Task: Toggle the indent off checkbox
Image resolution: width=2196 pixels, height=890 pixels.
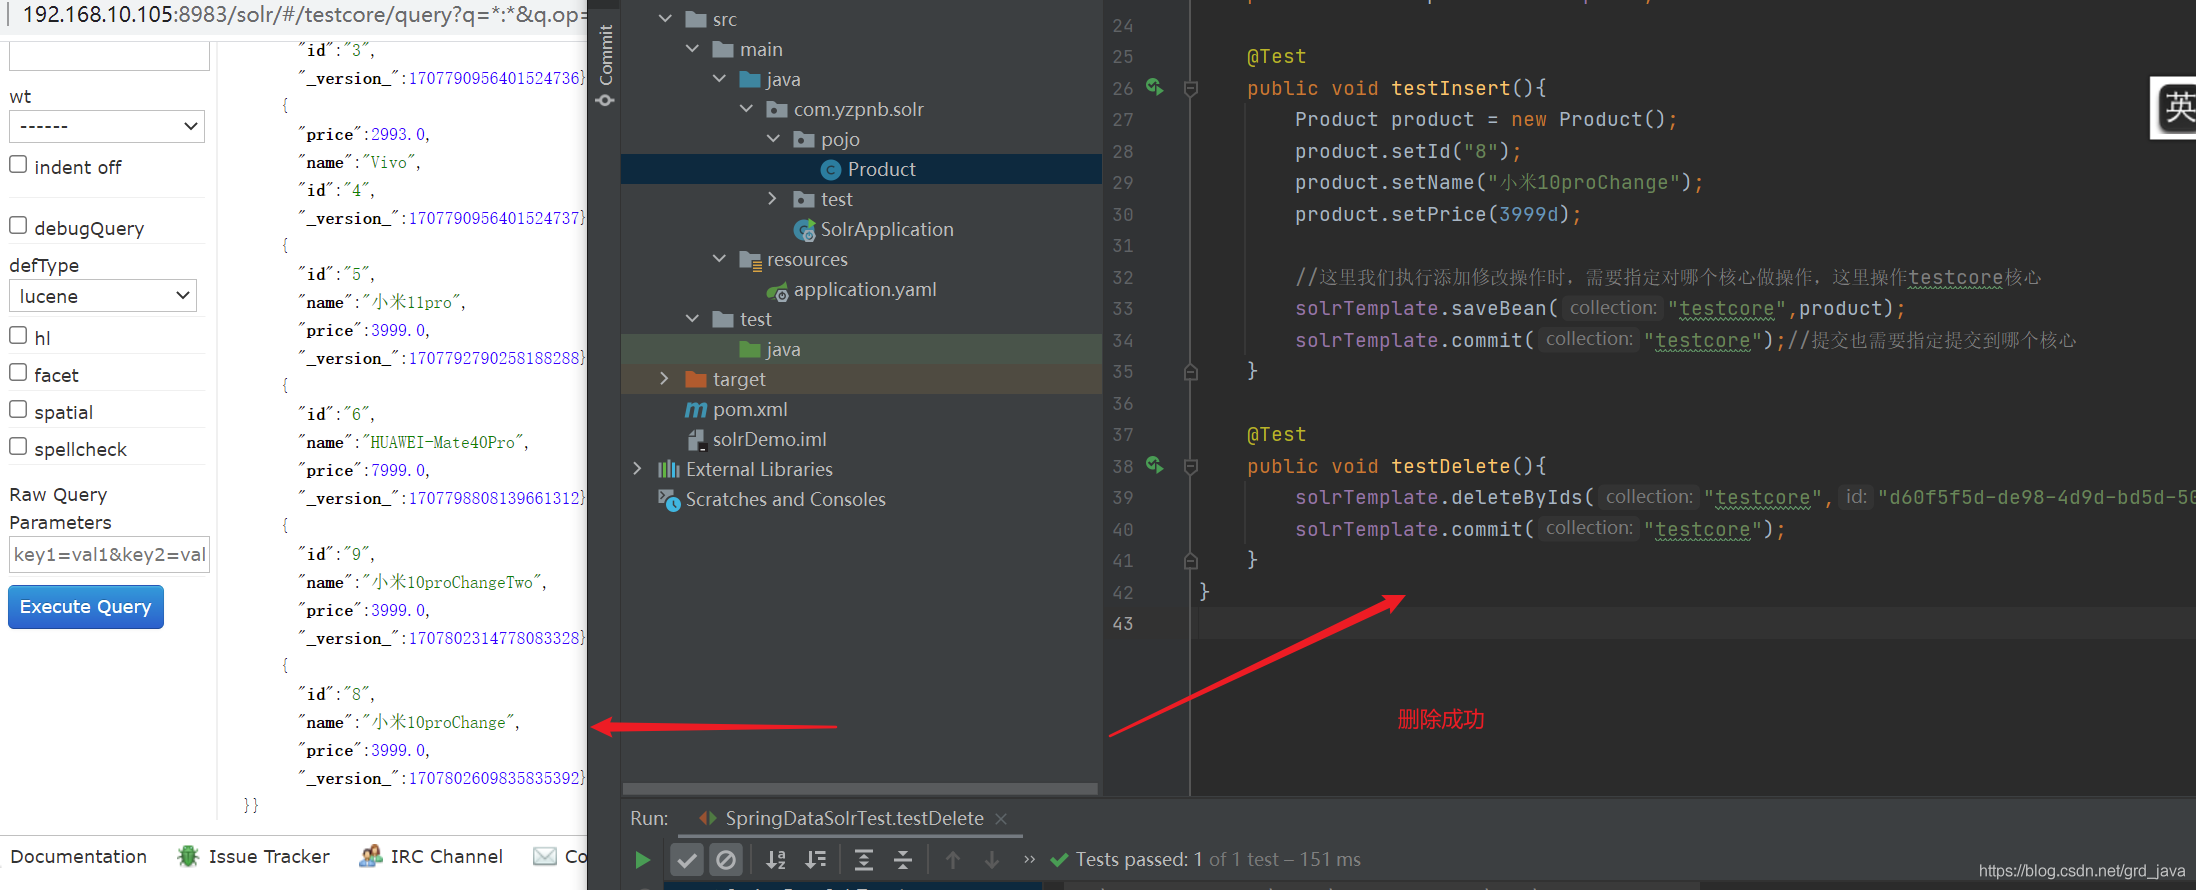Action: [x=18, y=165]
